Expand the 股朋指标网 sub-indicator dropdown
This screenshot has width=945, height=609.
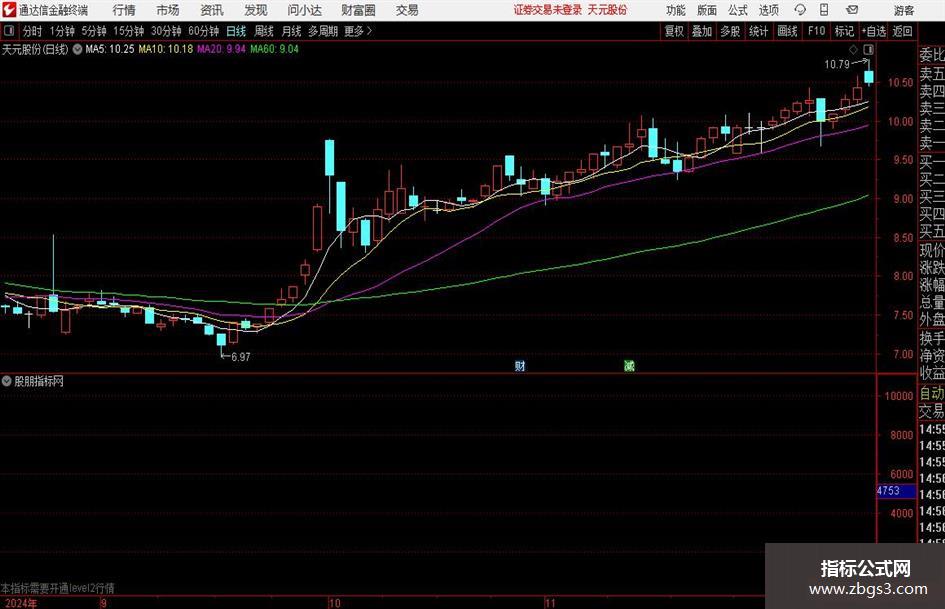(x=7, y=381)
